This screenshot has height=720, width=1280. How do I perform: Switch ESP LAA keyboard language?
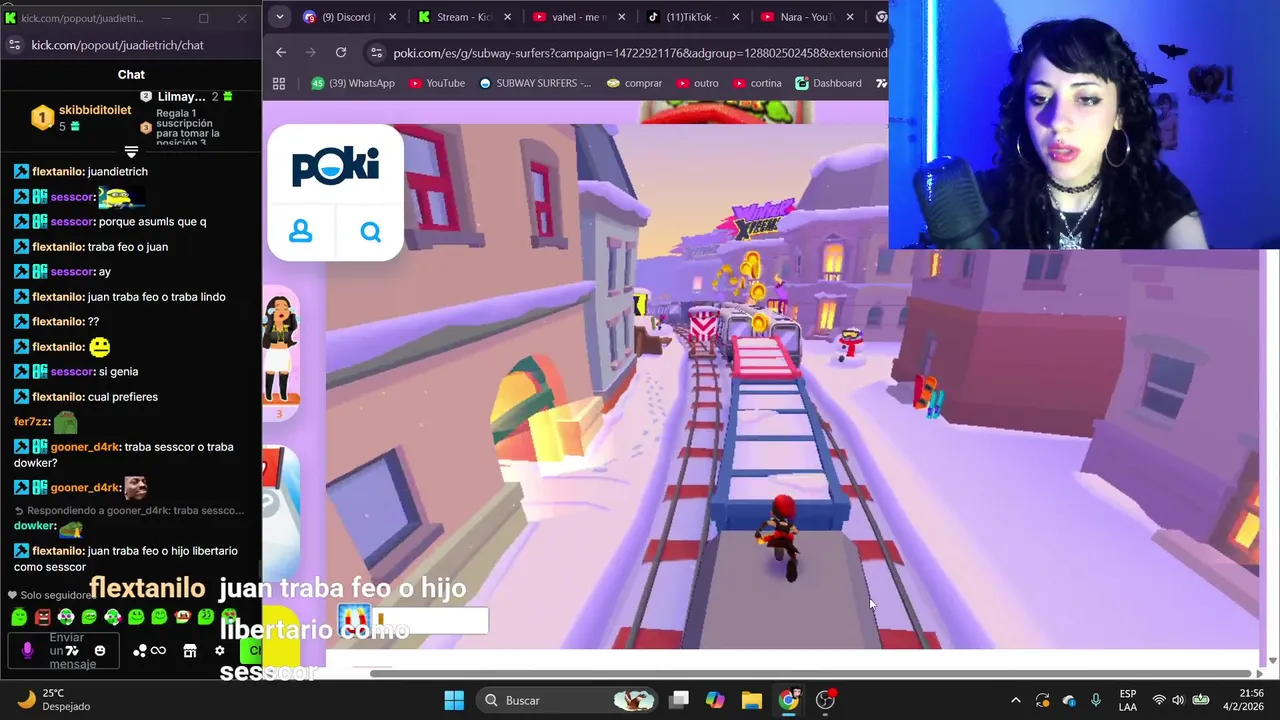(x=1128, y=700)
